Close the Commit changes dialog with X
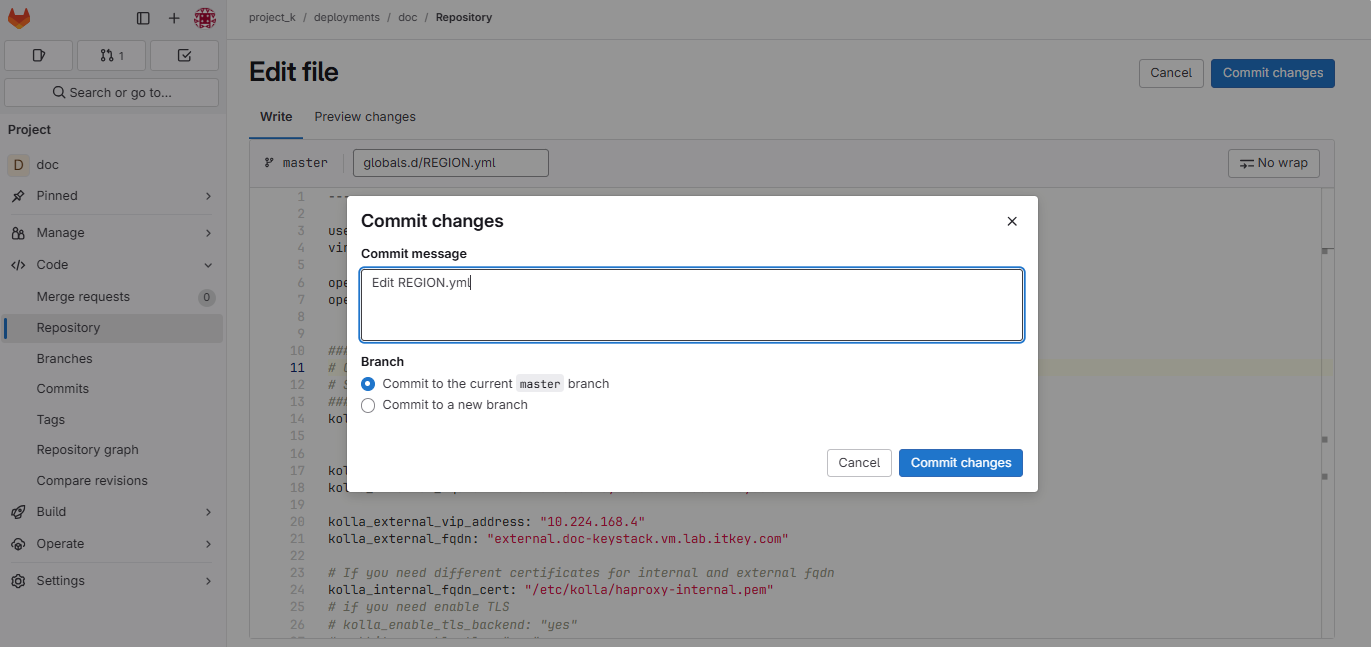Image resolution: width=1371 pixels, height=647 pixels. coord(1012,221)
